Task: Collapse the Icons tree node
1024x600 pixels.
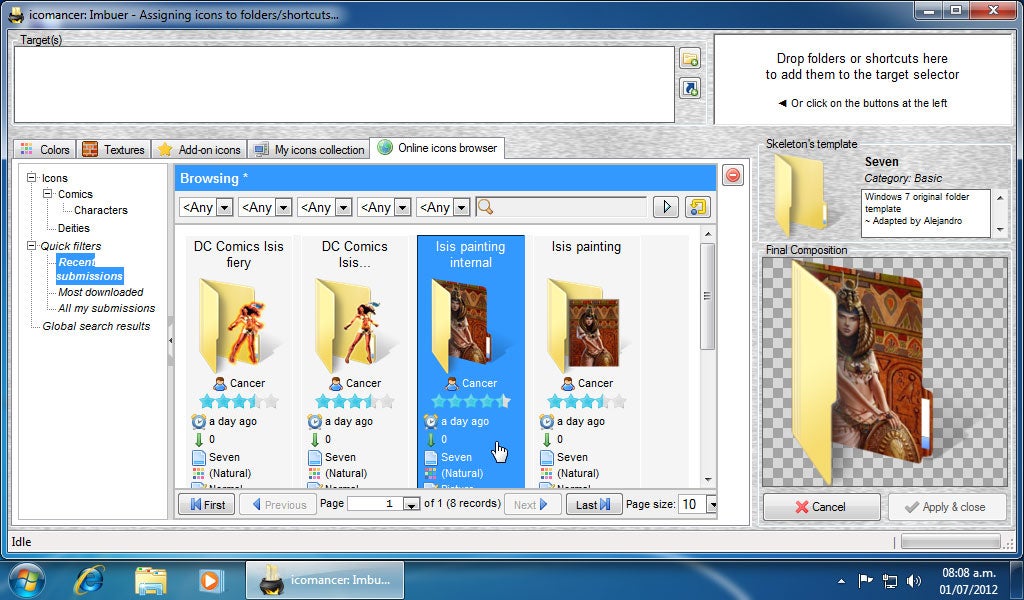Action: [31, 177]
